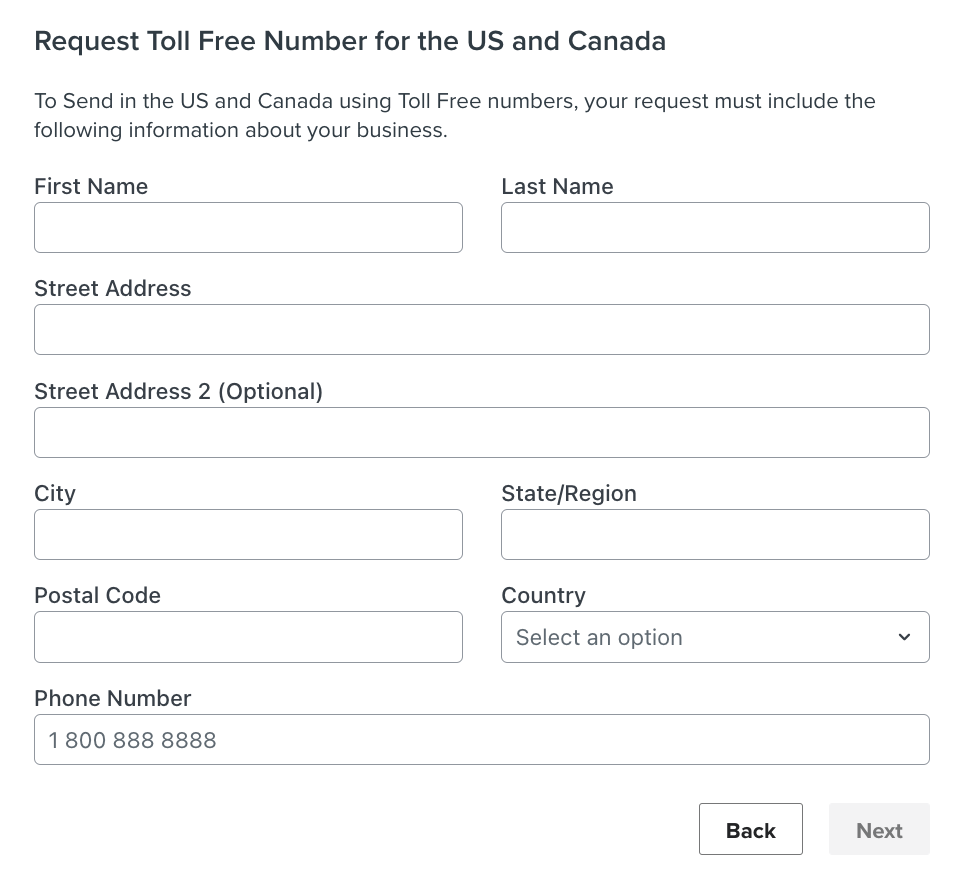Screen dimensions: 960x886
Task: Open the Country 'Select an option' dropdown
Action: (700, 637)
